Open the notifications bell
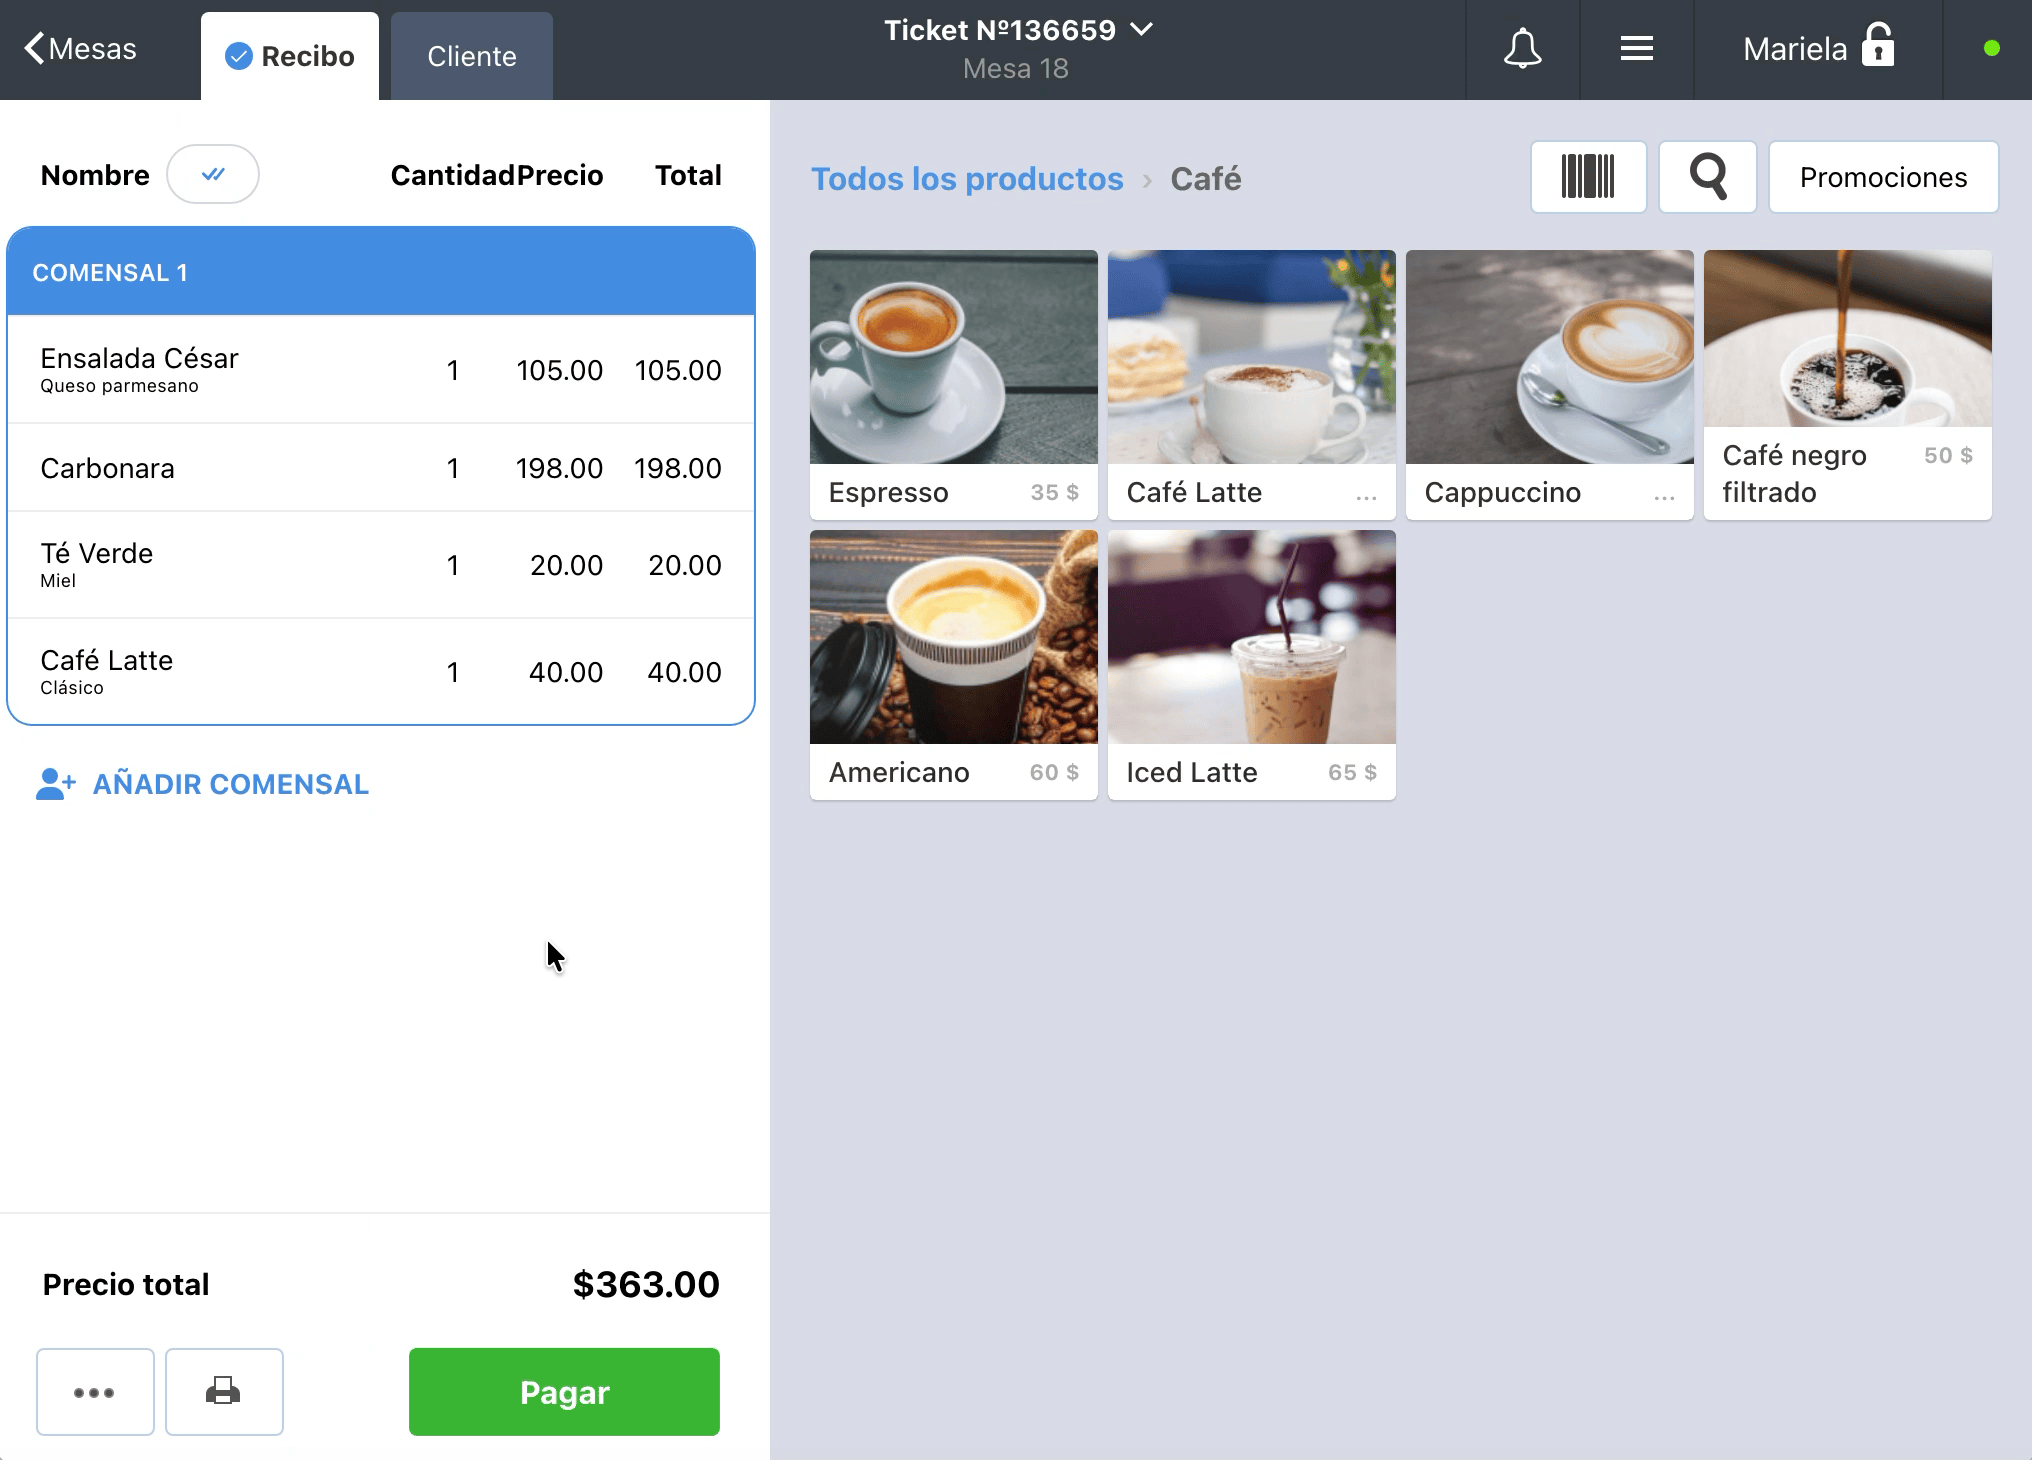This screenshot has width=2032, height=1460. pos(1522,48)
